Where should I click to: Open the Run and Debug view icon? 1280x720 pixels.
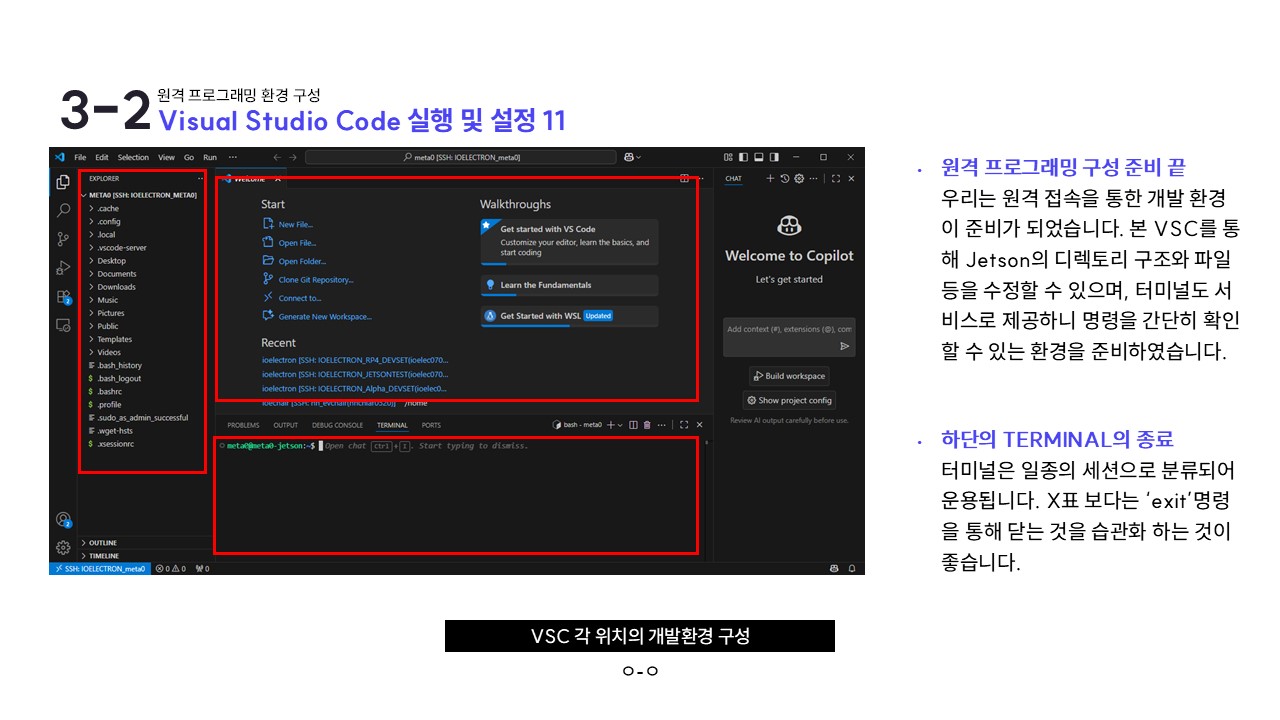click(62, 267)
